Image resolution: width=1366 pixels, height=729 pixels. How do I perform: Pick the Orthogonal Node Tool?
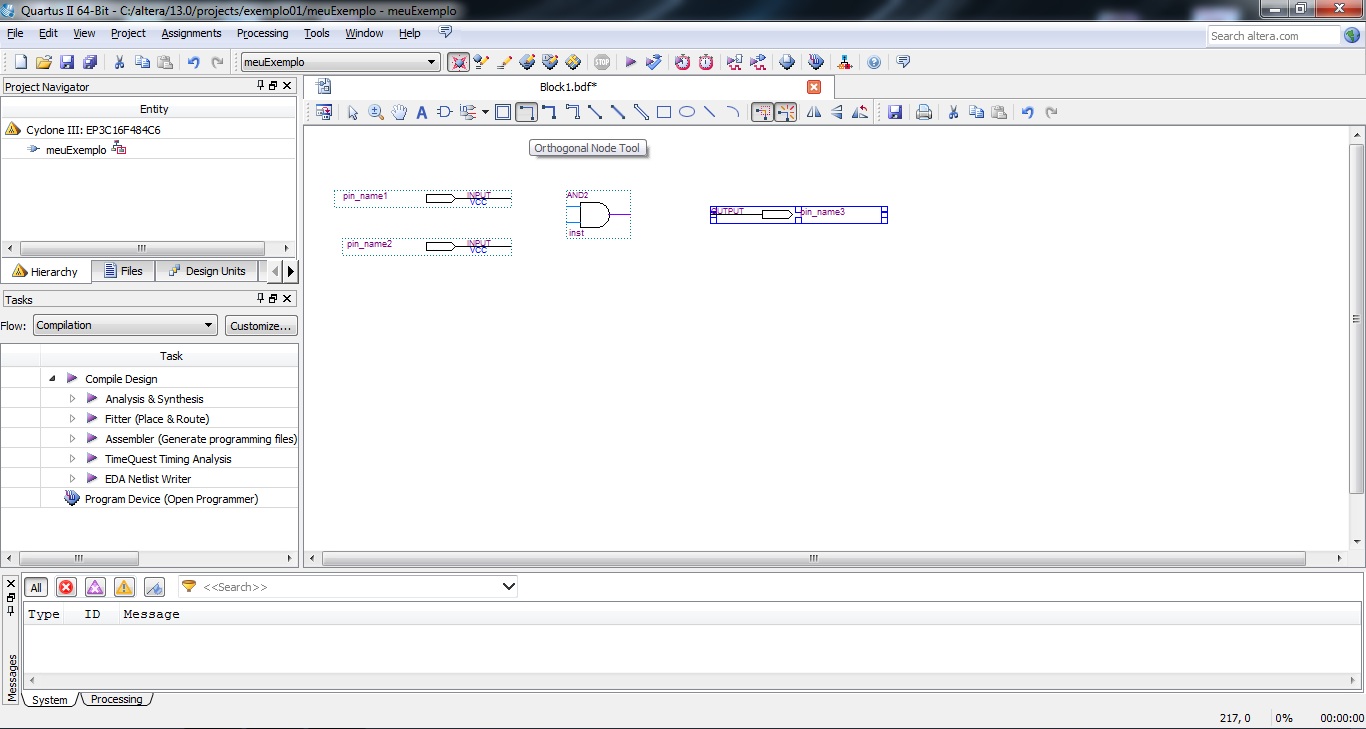tap(526, 112)
